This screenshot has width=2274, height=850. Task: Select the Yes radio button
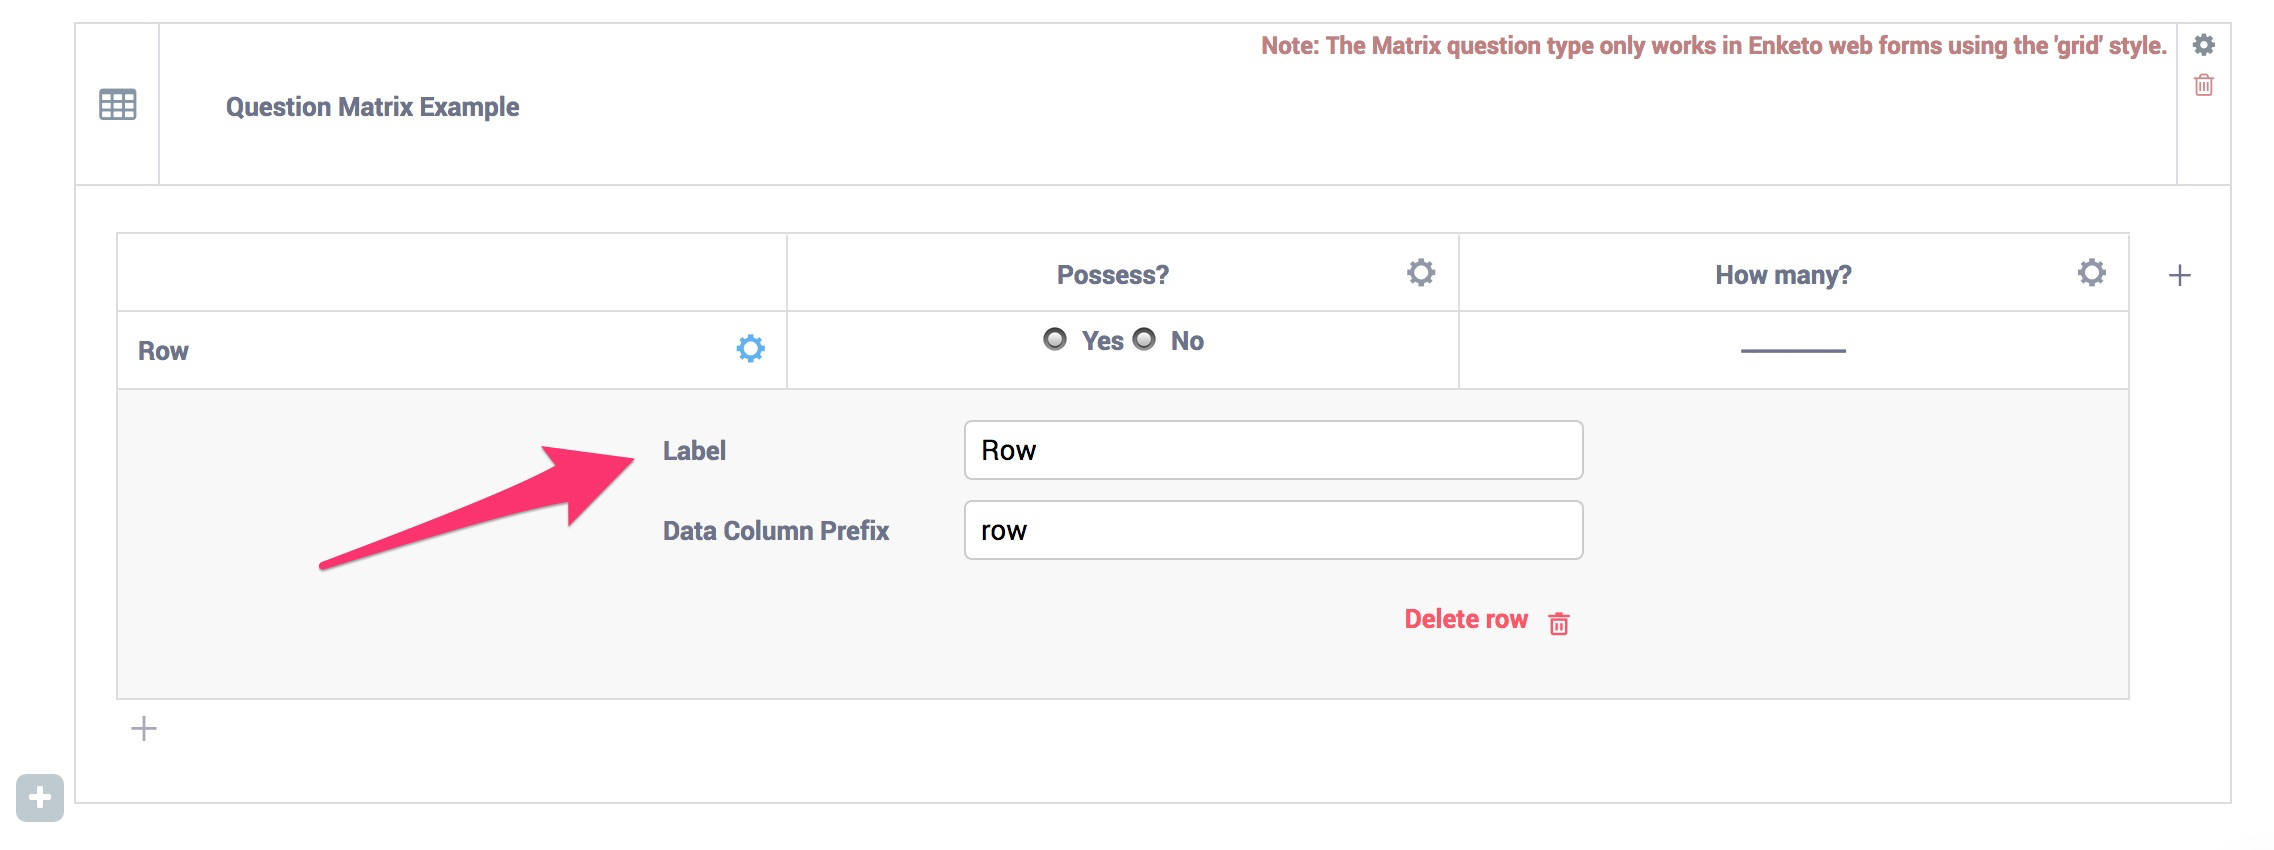point(1055,340)
